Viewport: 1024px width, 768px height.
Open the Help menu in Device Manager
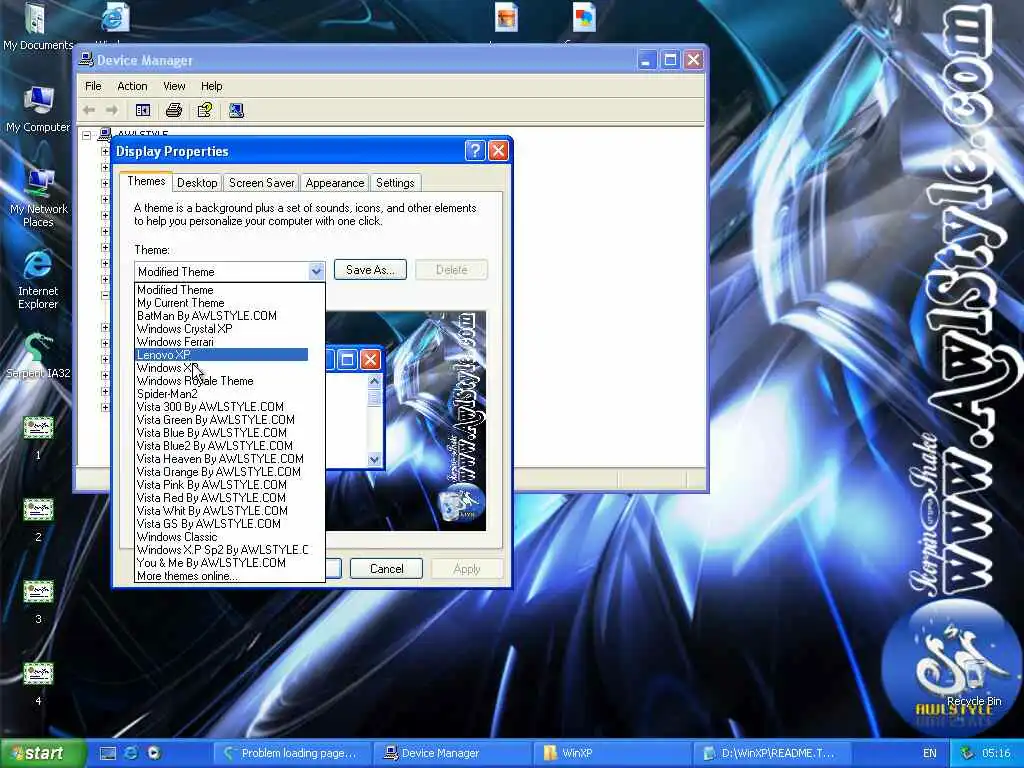[212, 86]
